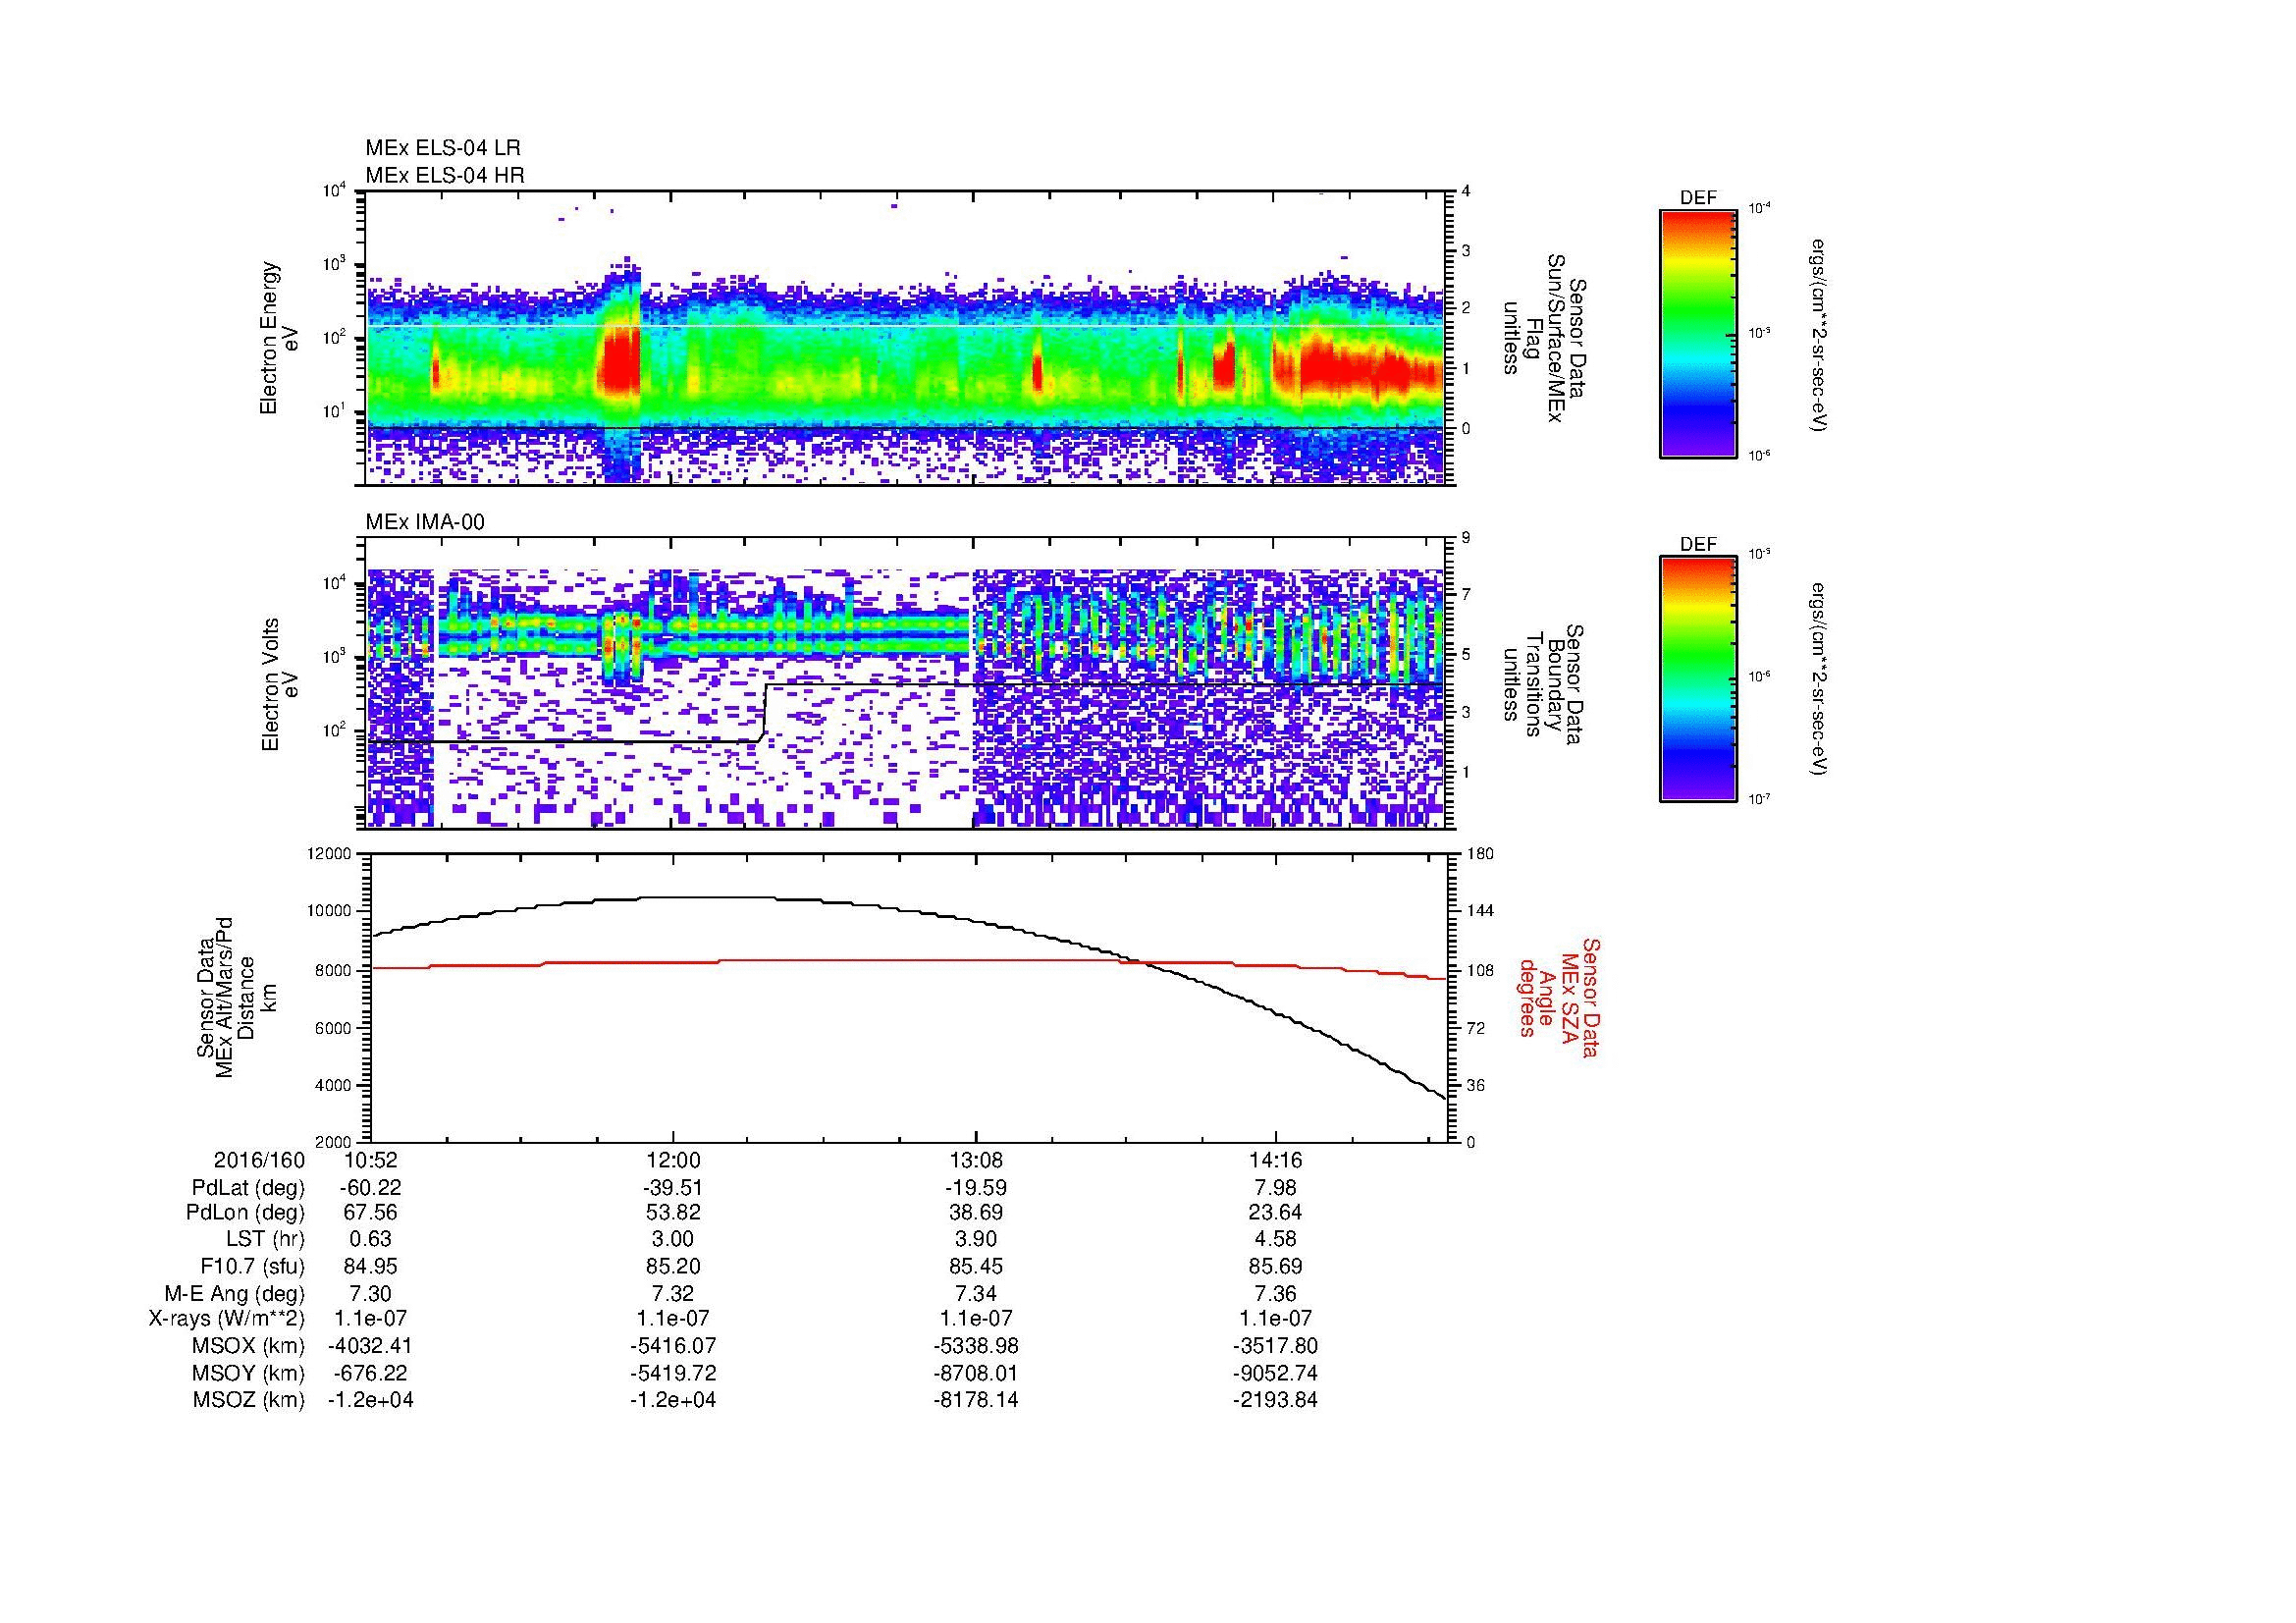The width and height of the screenshot is (2296, 1623).
Task: Click the lower DEF color bar for IMA
Action: pyautogui.click(x=1697, y=679)
